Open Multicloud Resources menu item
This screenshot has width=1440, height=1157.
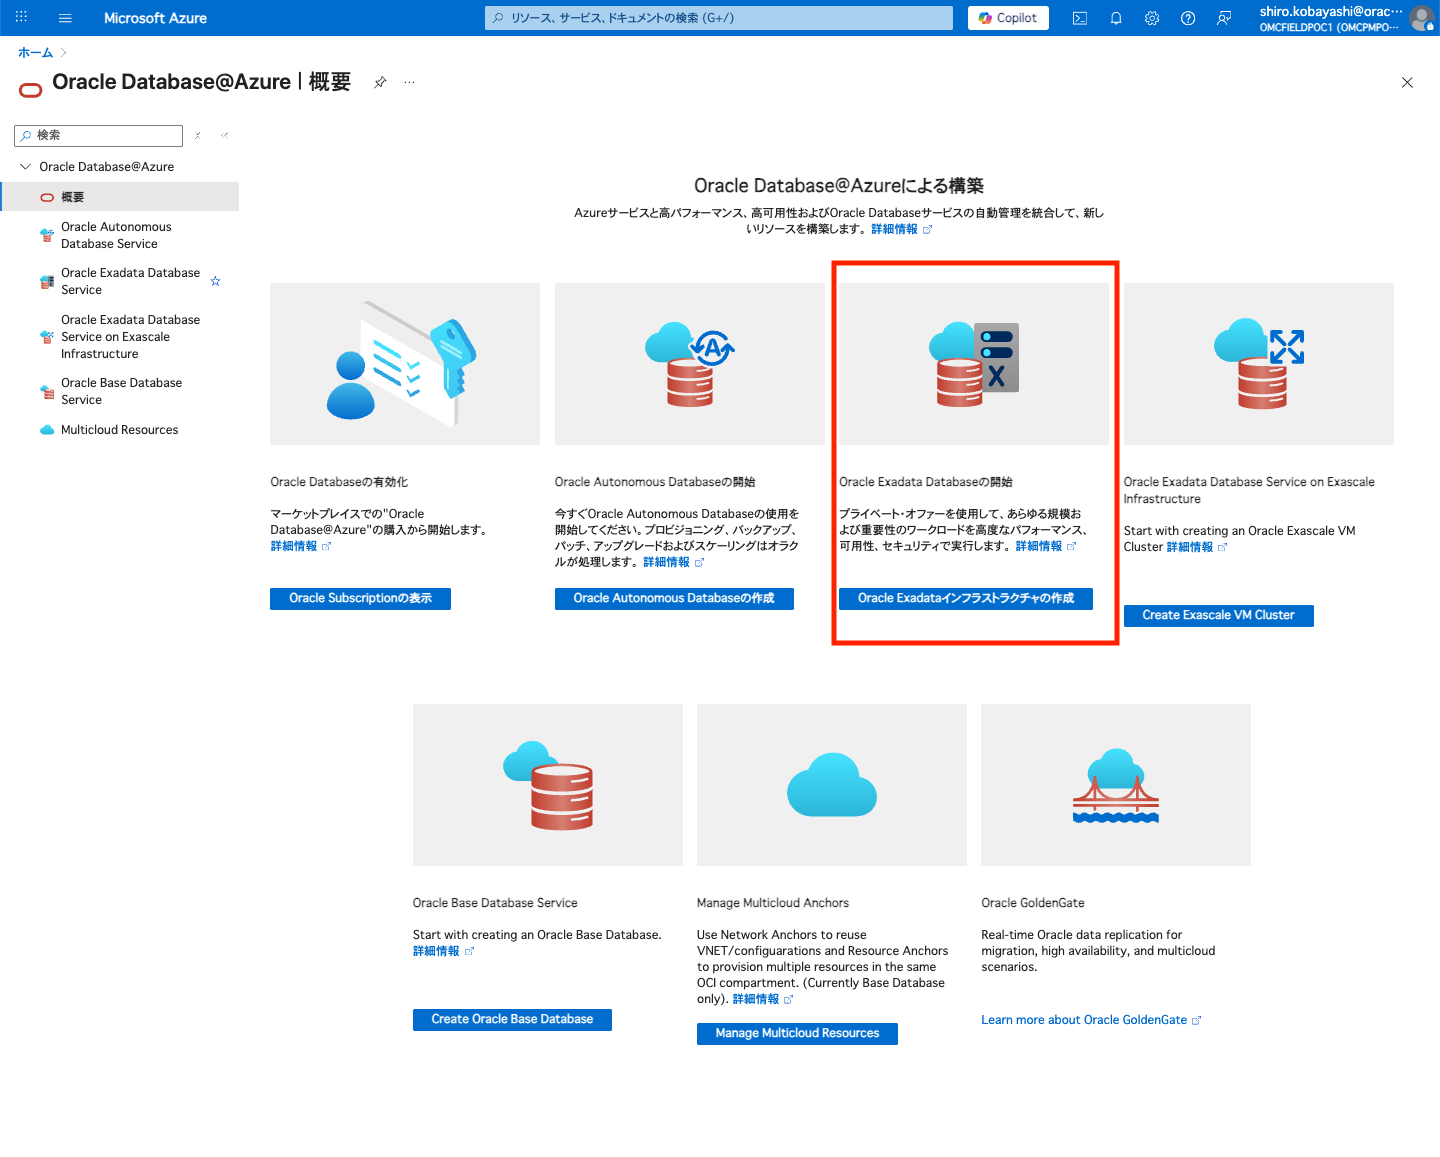click(120, 430)
